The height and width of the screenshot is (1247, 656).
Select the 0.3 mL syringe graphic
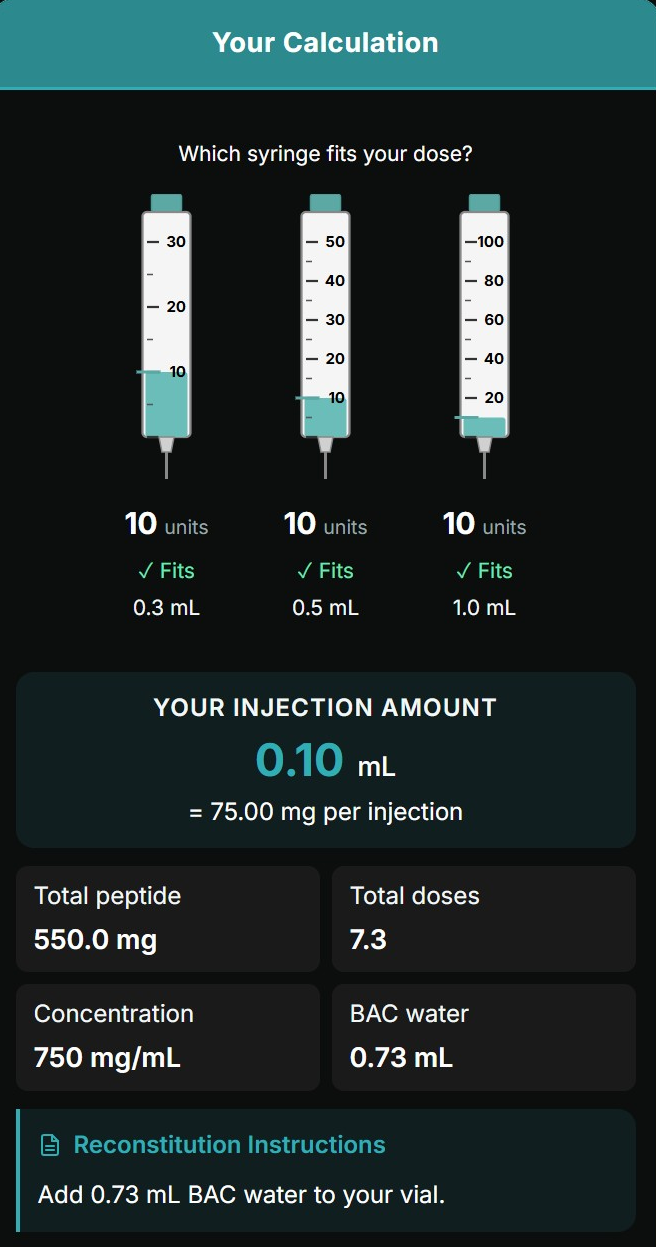(165, 320)
